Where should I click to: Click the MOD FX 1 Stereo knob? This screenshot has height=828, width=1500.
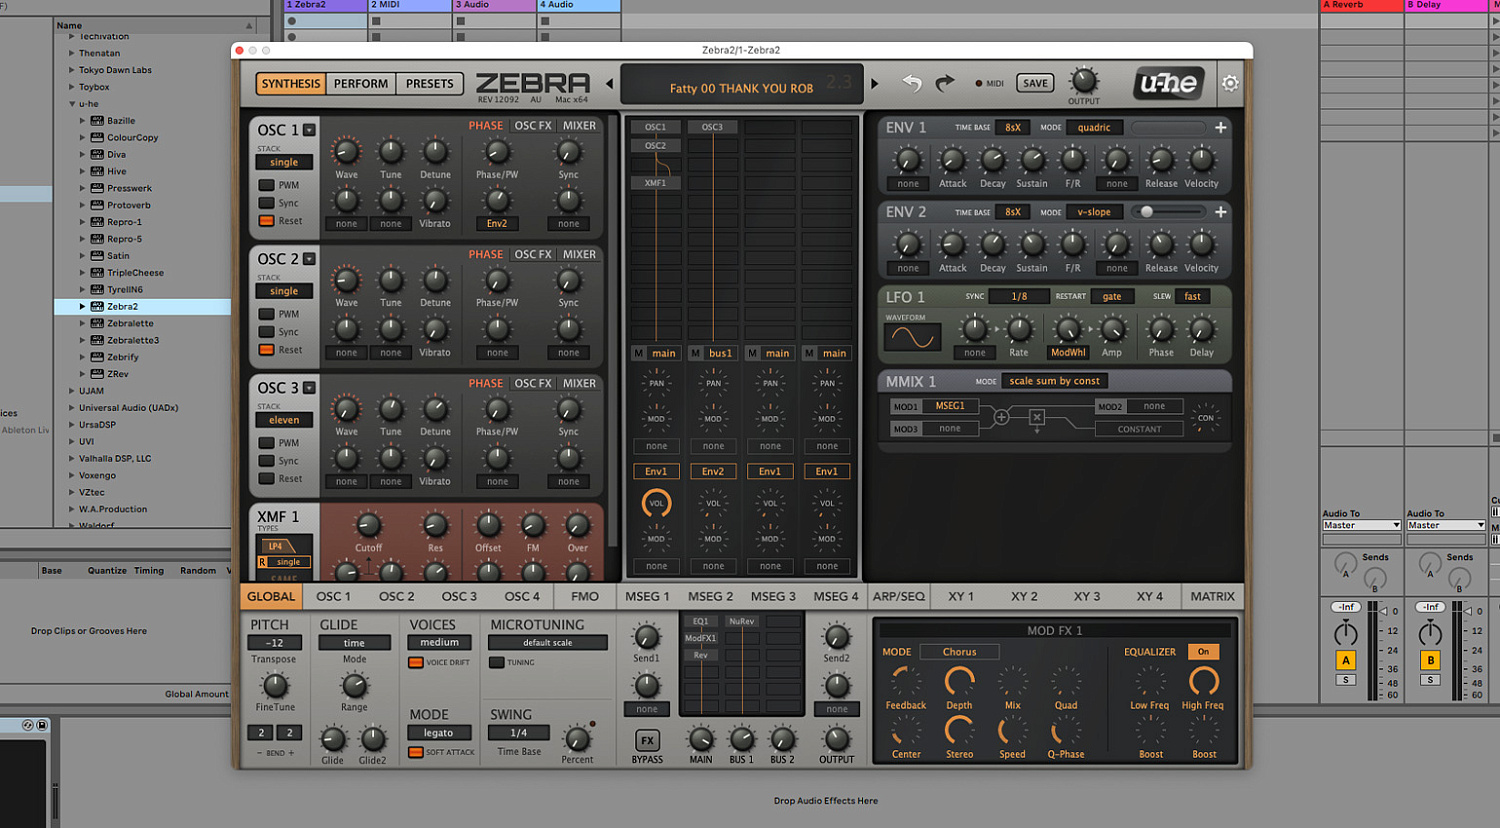pyautogui.click(x=959, y=731)
